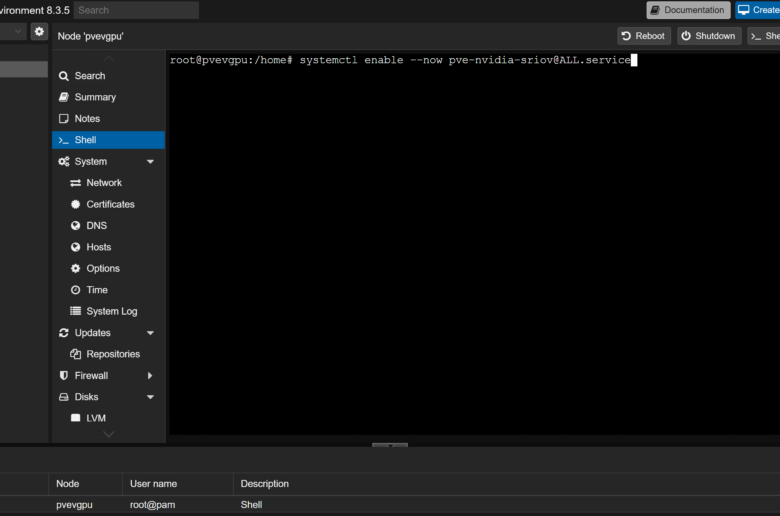Click the Node 'pvevgpu' title text
The image size is (780, 516).
click(90, 36)
